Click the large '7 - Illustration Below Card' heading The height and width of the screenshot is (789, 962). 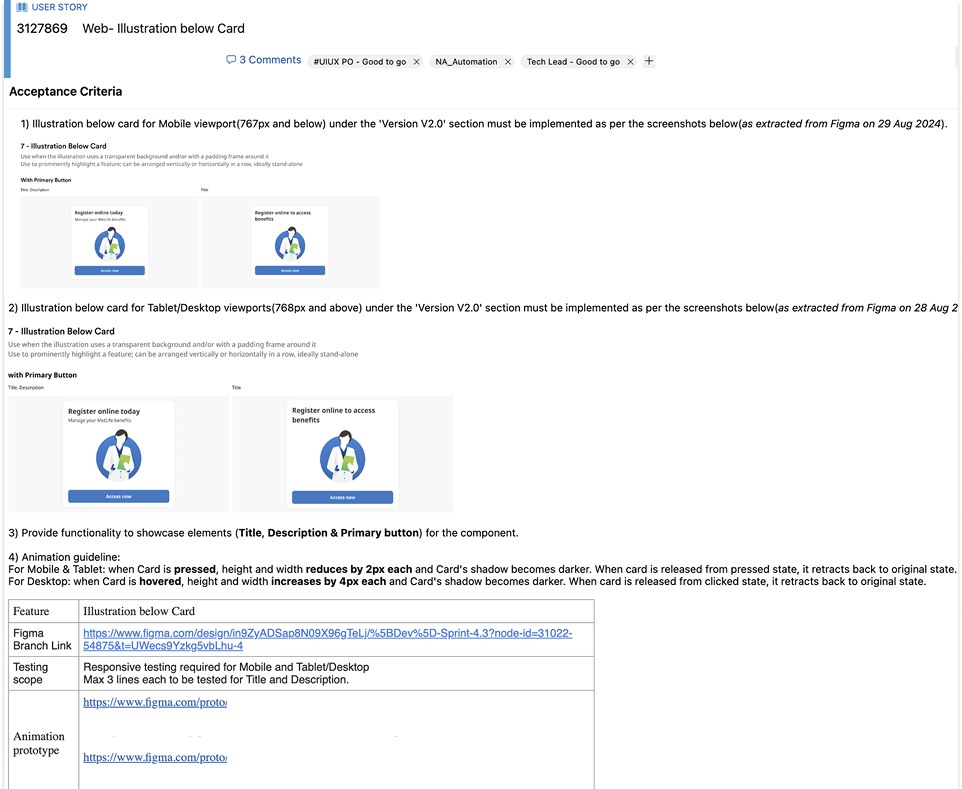[x=61, y=331]
